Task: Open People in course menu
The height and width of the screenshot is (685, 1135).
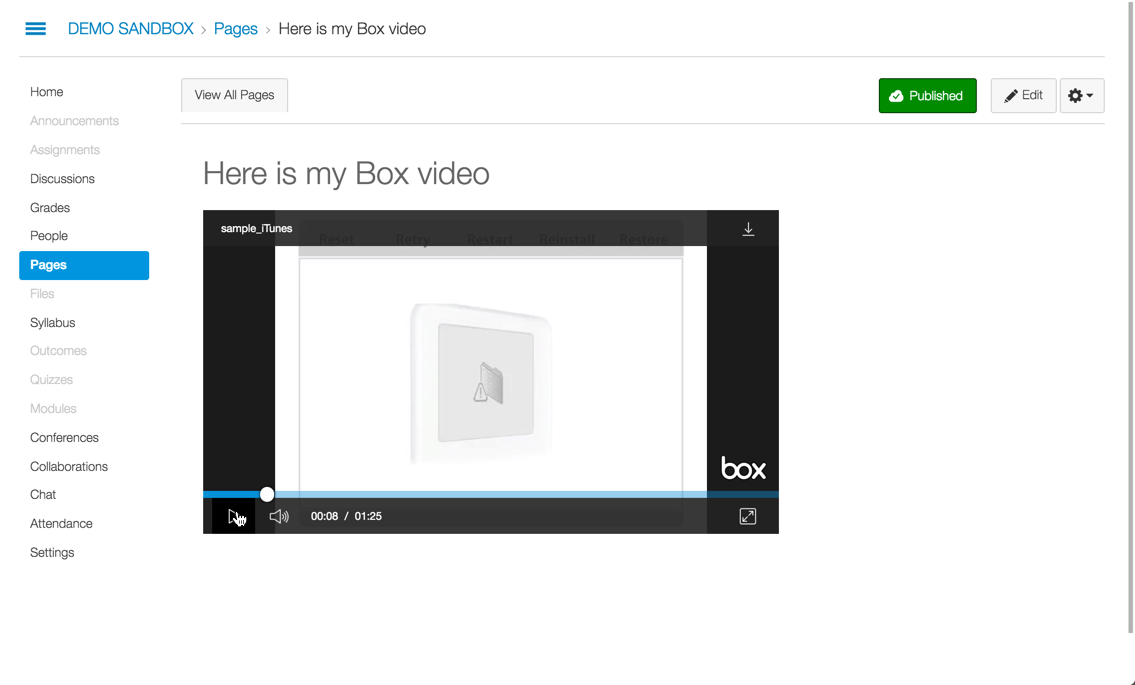Action: [x=48, y=236]
